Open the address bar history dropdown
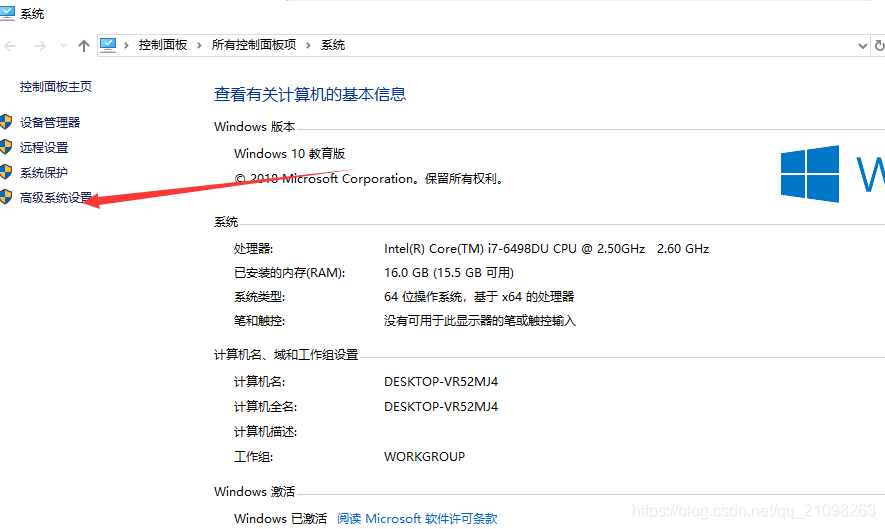This screenshot has height=529, width=885. [x=862, y=46]
